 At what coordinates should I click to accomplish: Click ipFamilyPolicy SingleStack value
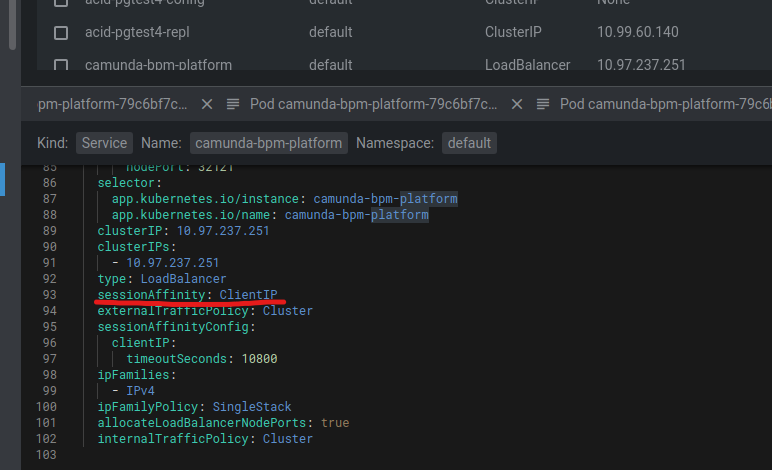(x=252, y=407)
